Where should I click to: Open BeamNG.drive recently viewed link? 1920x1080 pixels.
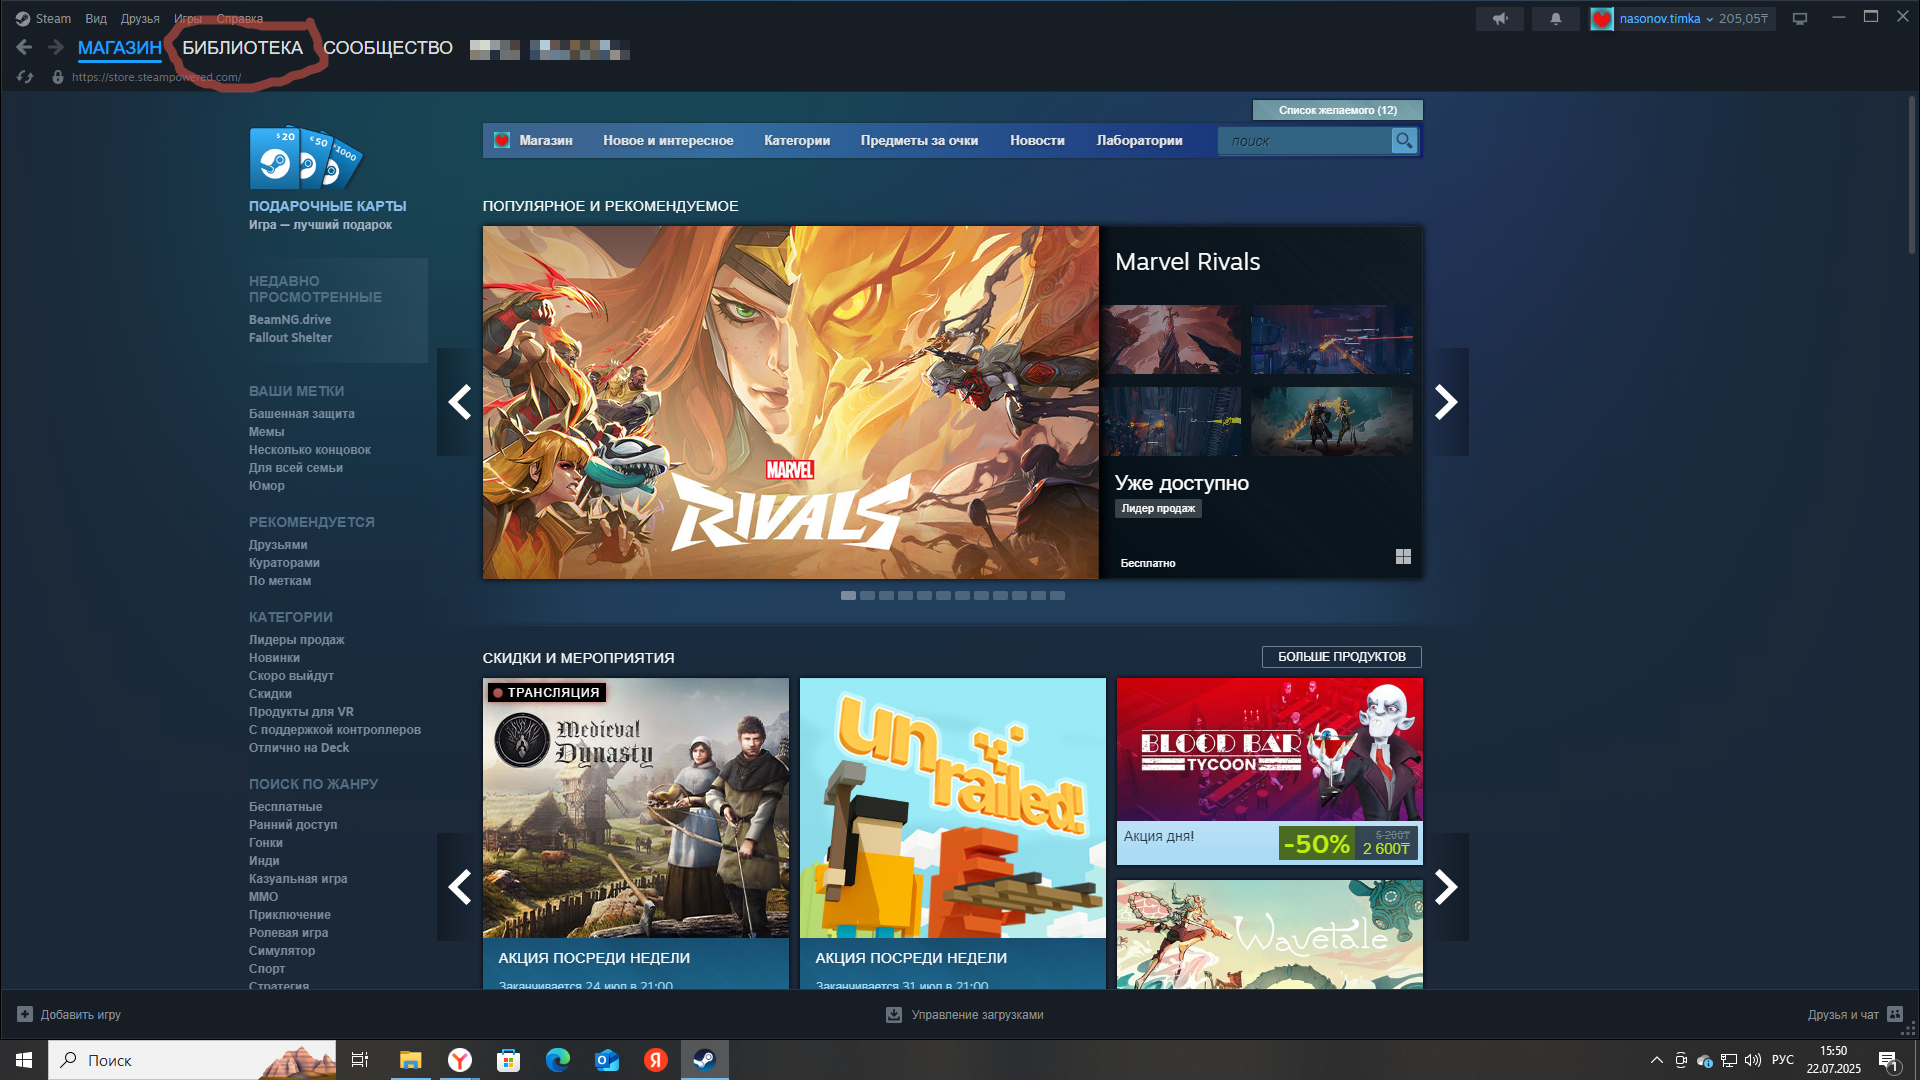pyautogui.click(x=290, y=320)
